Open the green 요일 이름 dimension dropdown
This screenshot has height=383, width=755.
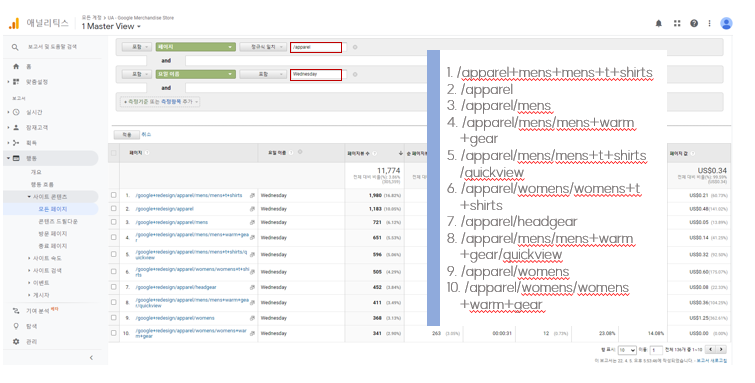coord(195,75)
